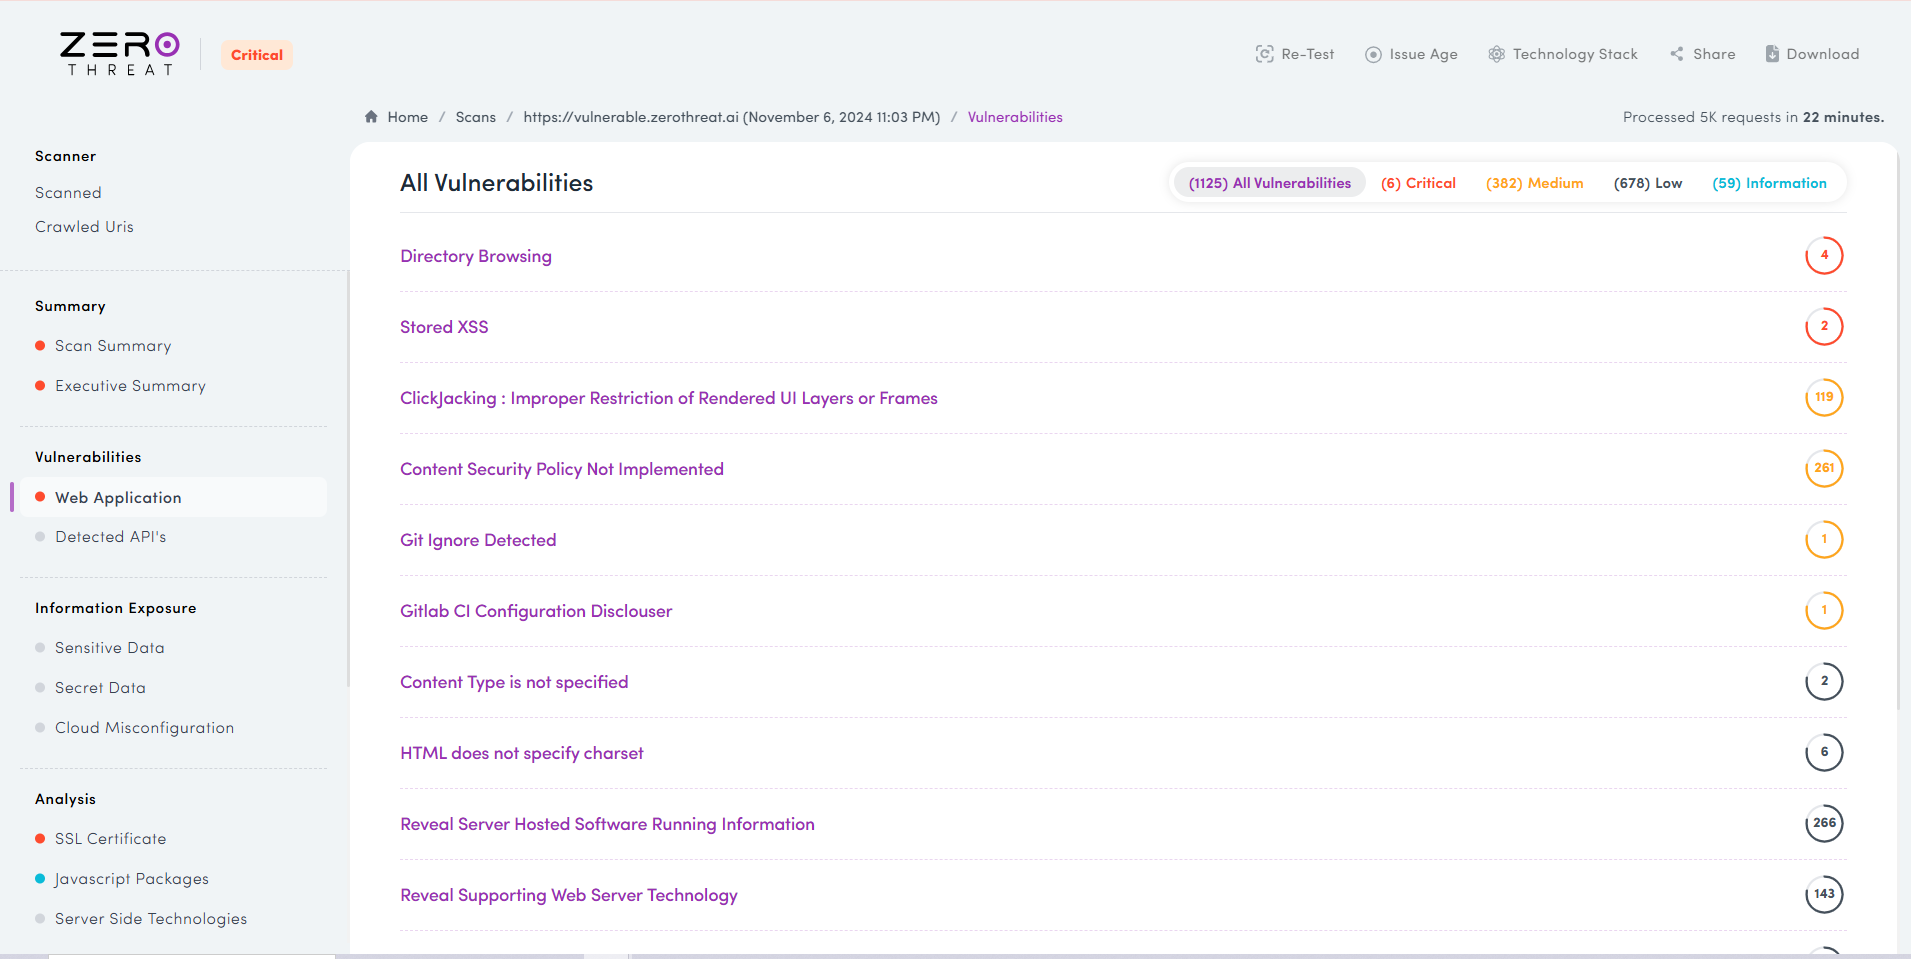Click Vulnerabilities breadcrumb link
The image size is (1911, 959).
1015,117
